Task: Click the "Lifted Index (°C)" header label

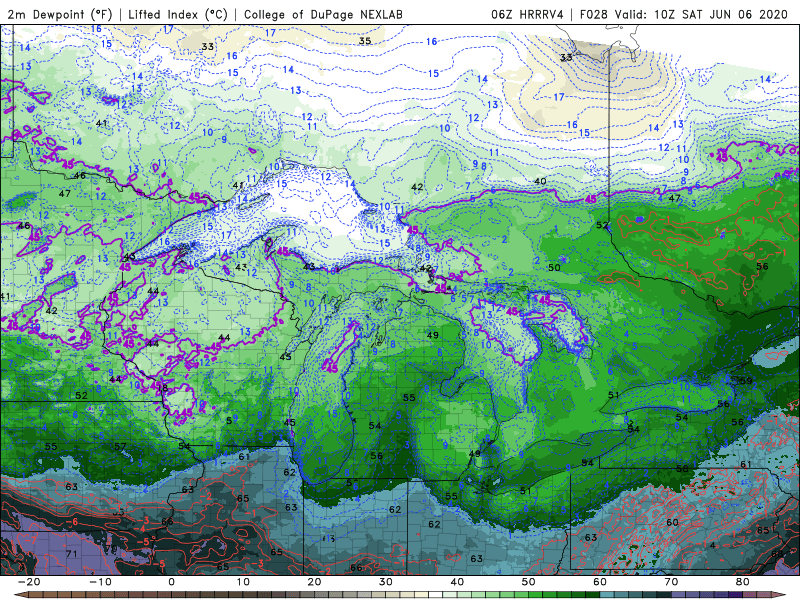Action: click(178, 14)
